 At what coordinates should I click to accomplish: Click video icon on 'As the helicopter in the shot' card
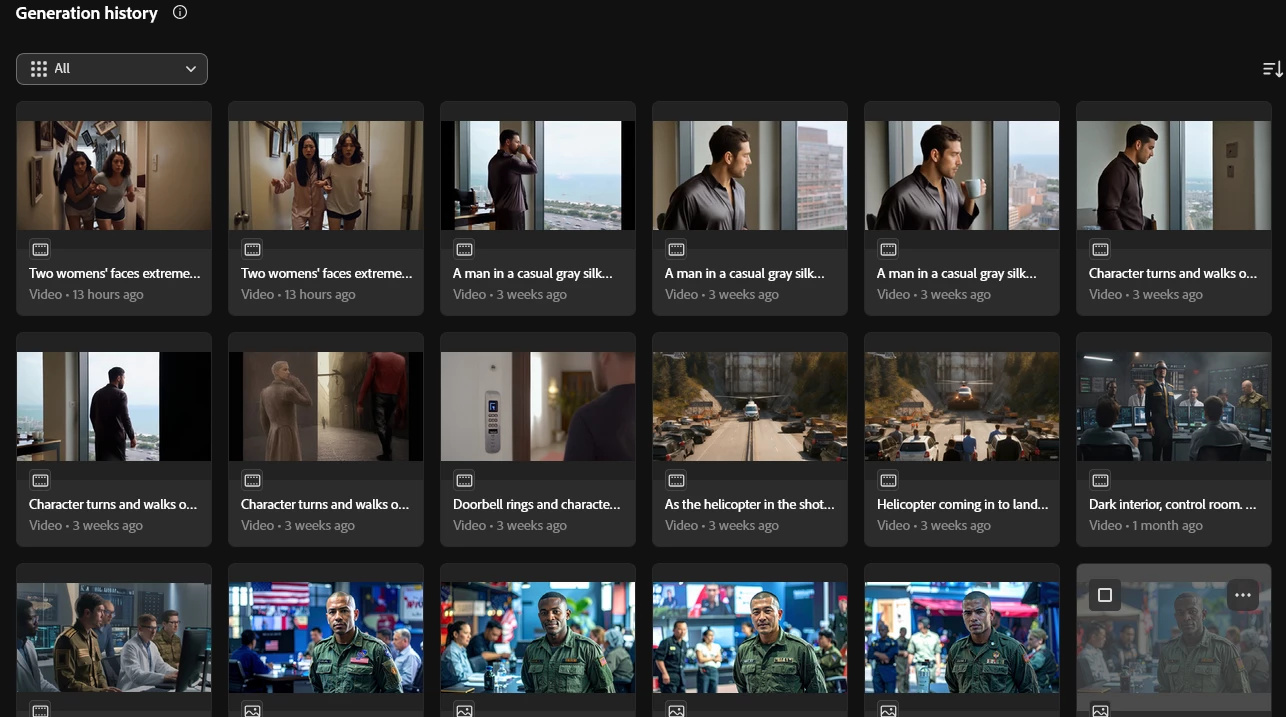tap(676, 480)
